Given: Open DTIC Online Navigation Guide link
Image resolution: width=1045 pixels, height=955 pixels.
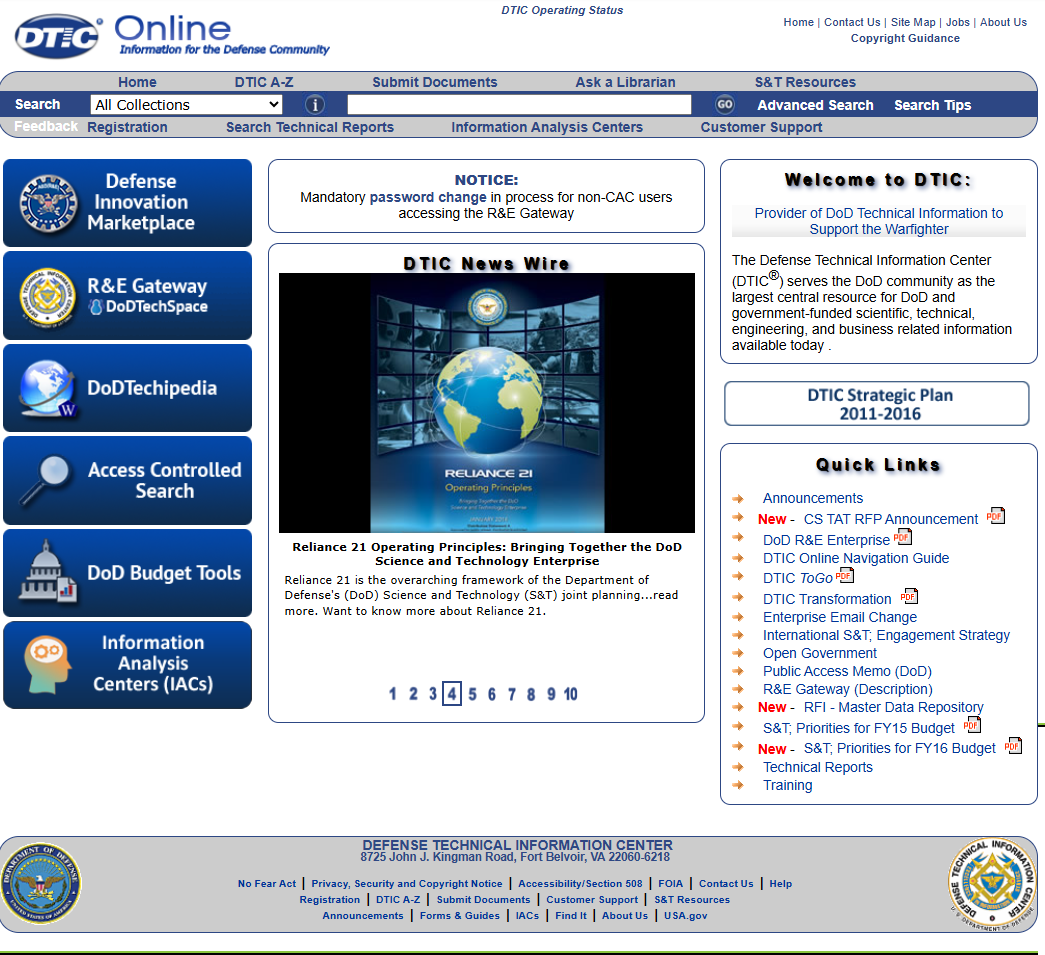Looking at the screenshot, I should tap(856, 558).
